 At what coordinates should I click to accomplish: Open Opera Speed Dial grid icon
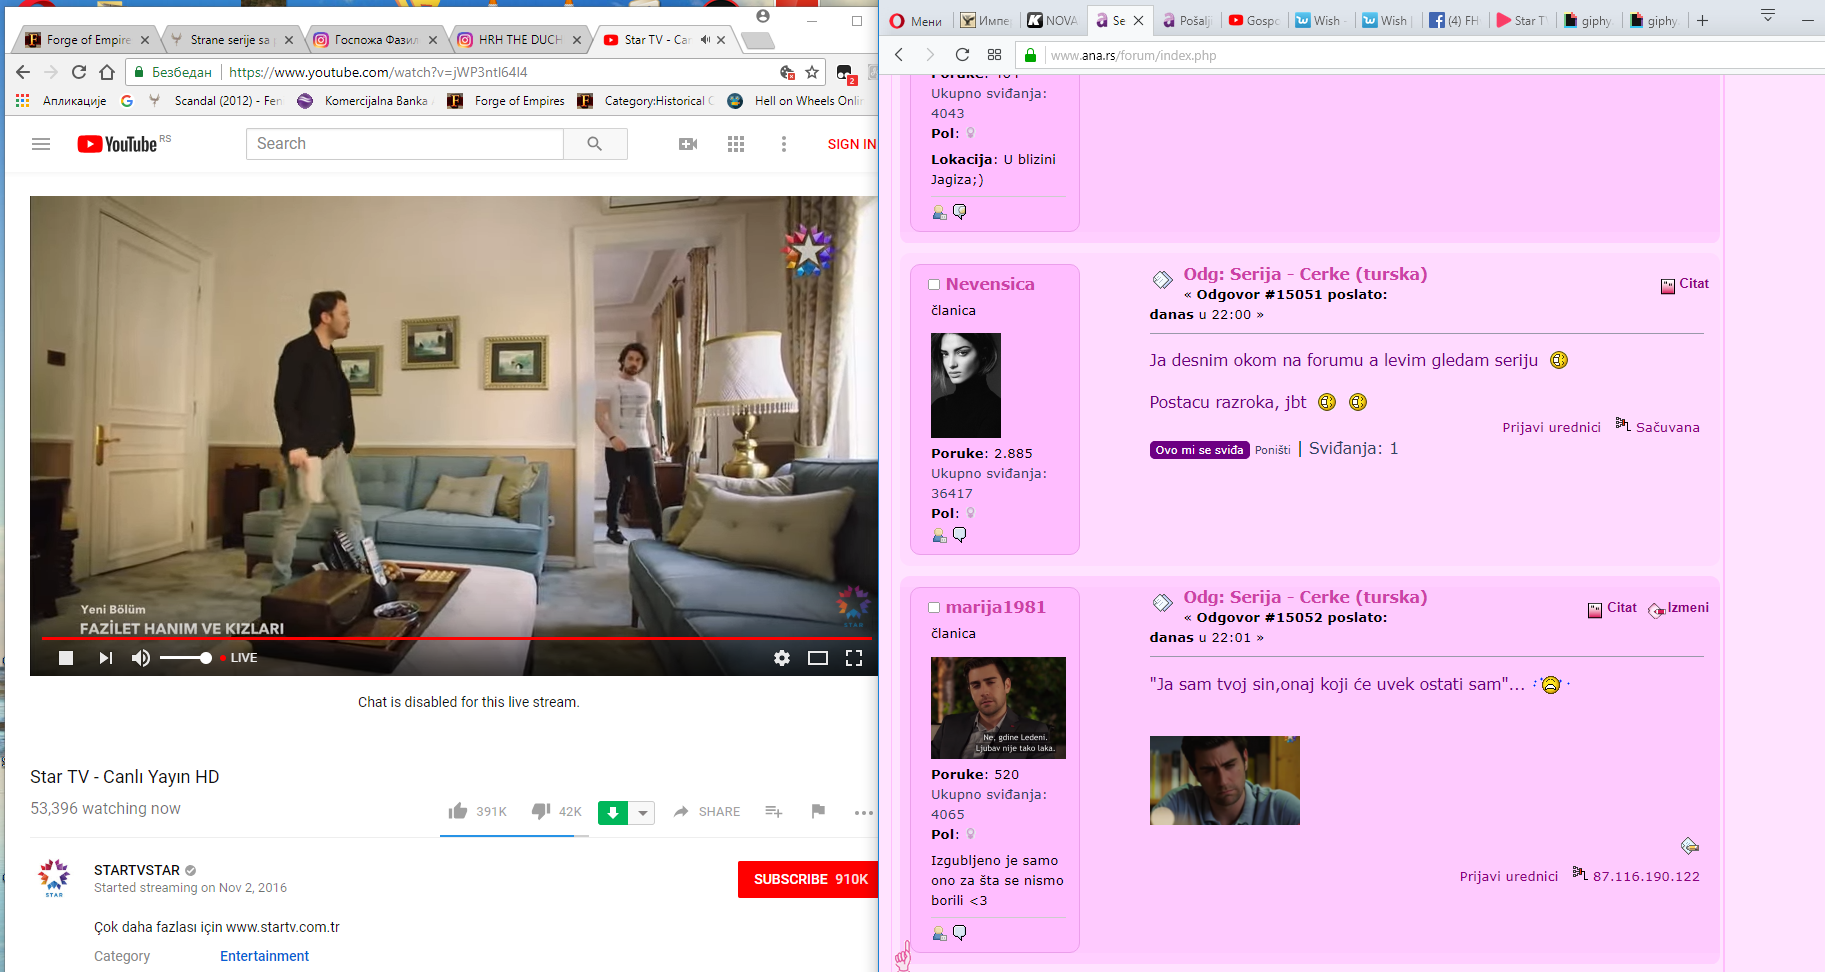pyautogui.click(x=994, y=55)
